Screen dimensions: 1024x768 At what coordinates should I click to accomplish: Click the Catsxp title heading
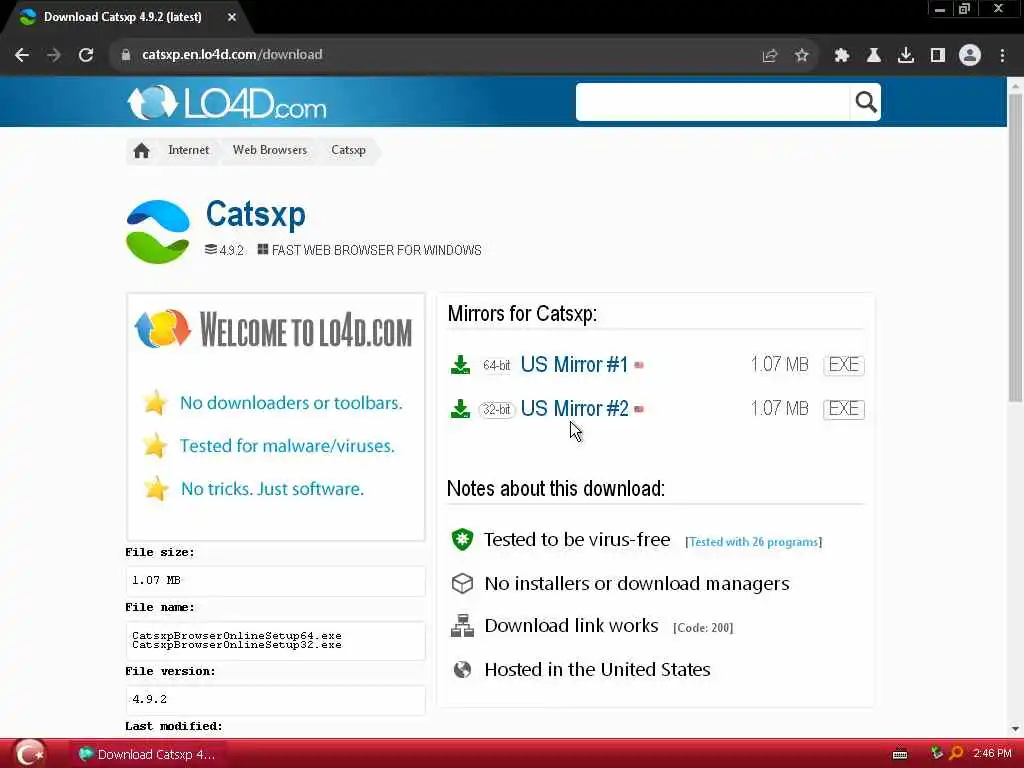click(255, 214)
